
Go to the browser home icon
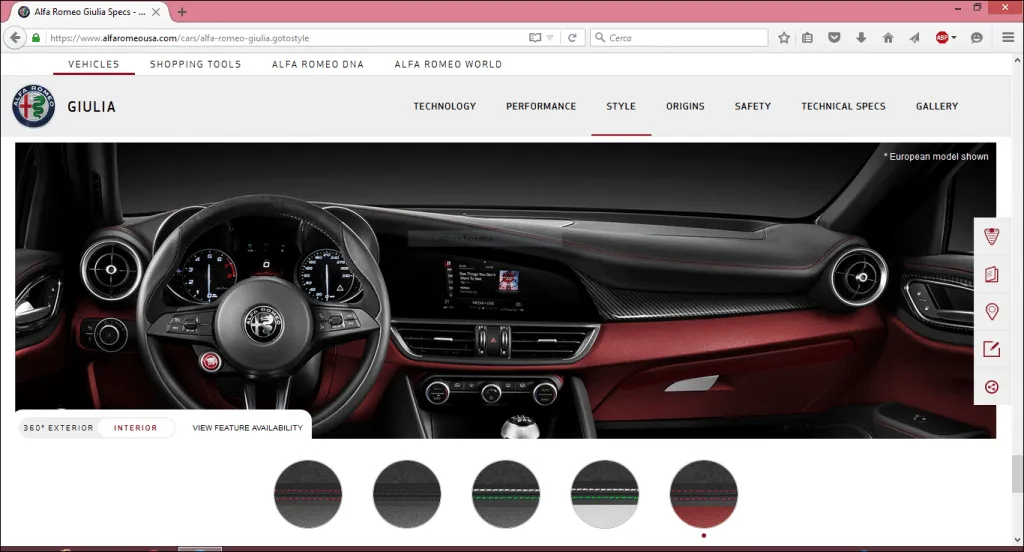point(888,38)
